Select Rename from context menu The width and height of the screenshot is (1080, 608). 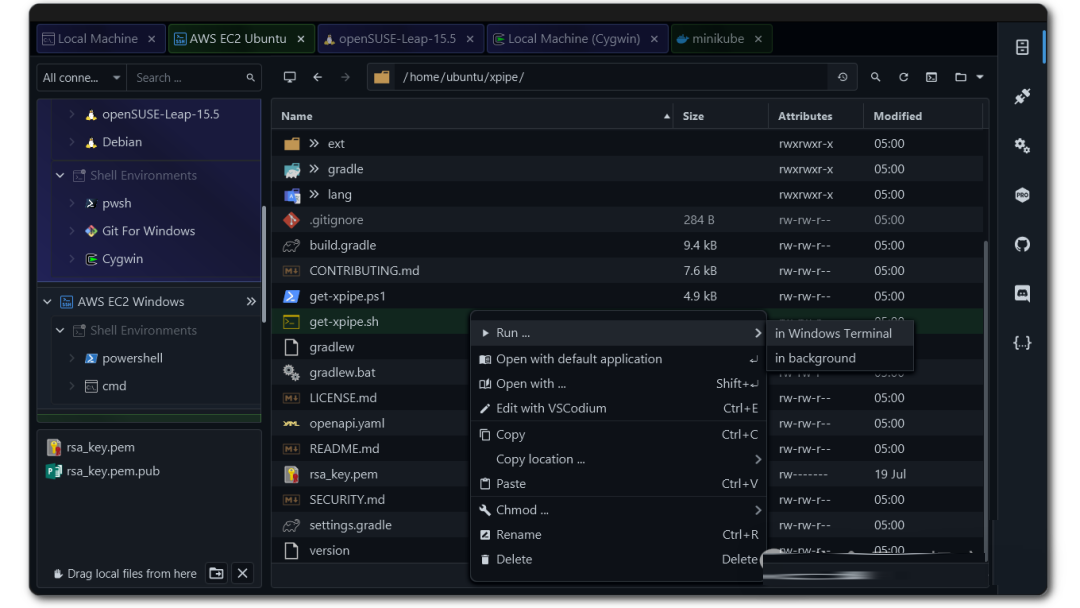(x=518, y=535)
